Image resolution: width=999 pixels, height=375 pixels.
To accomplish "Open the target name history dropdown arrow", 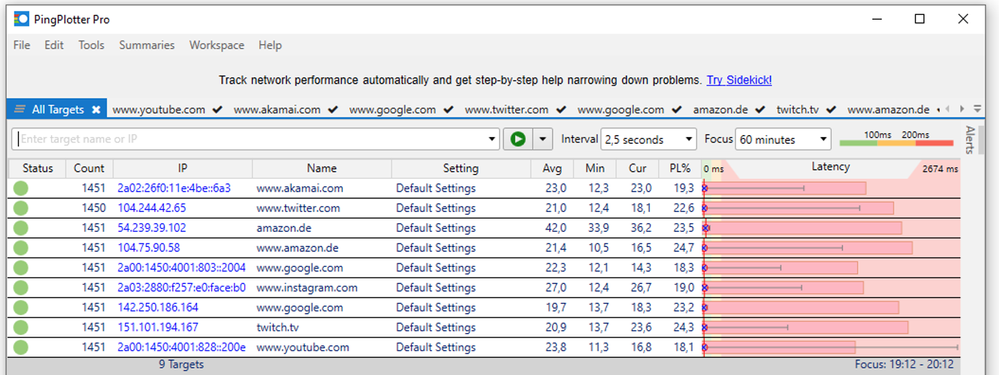I will 492,139.
